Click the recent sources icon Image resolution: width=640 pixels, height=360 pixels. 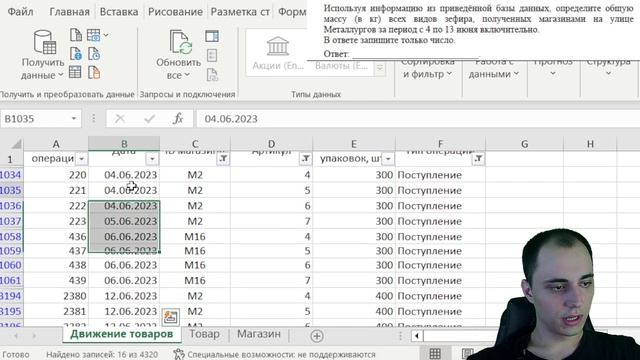[94, 54]
